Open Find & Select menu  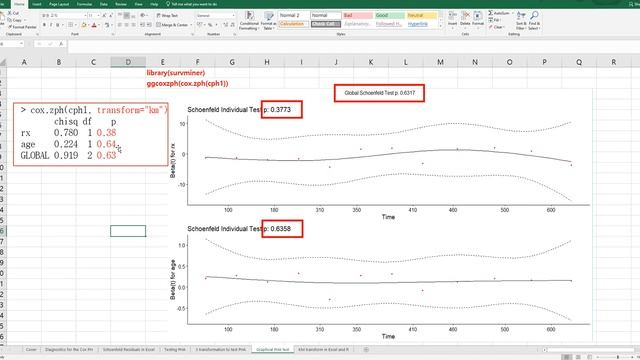coord(534,20)
